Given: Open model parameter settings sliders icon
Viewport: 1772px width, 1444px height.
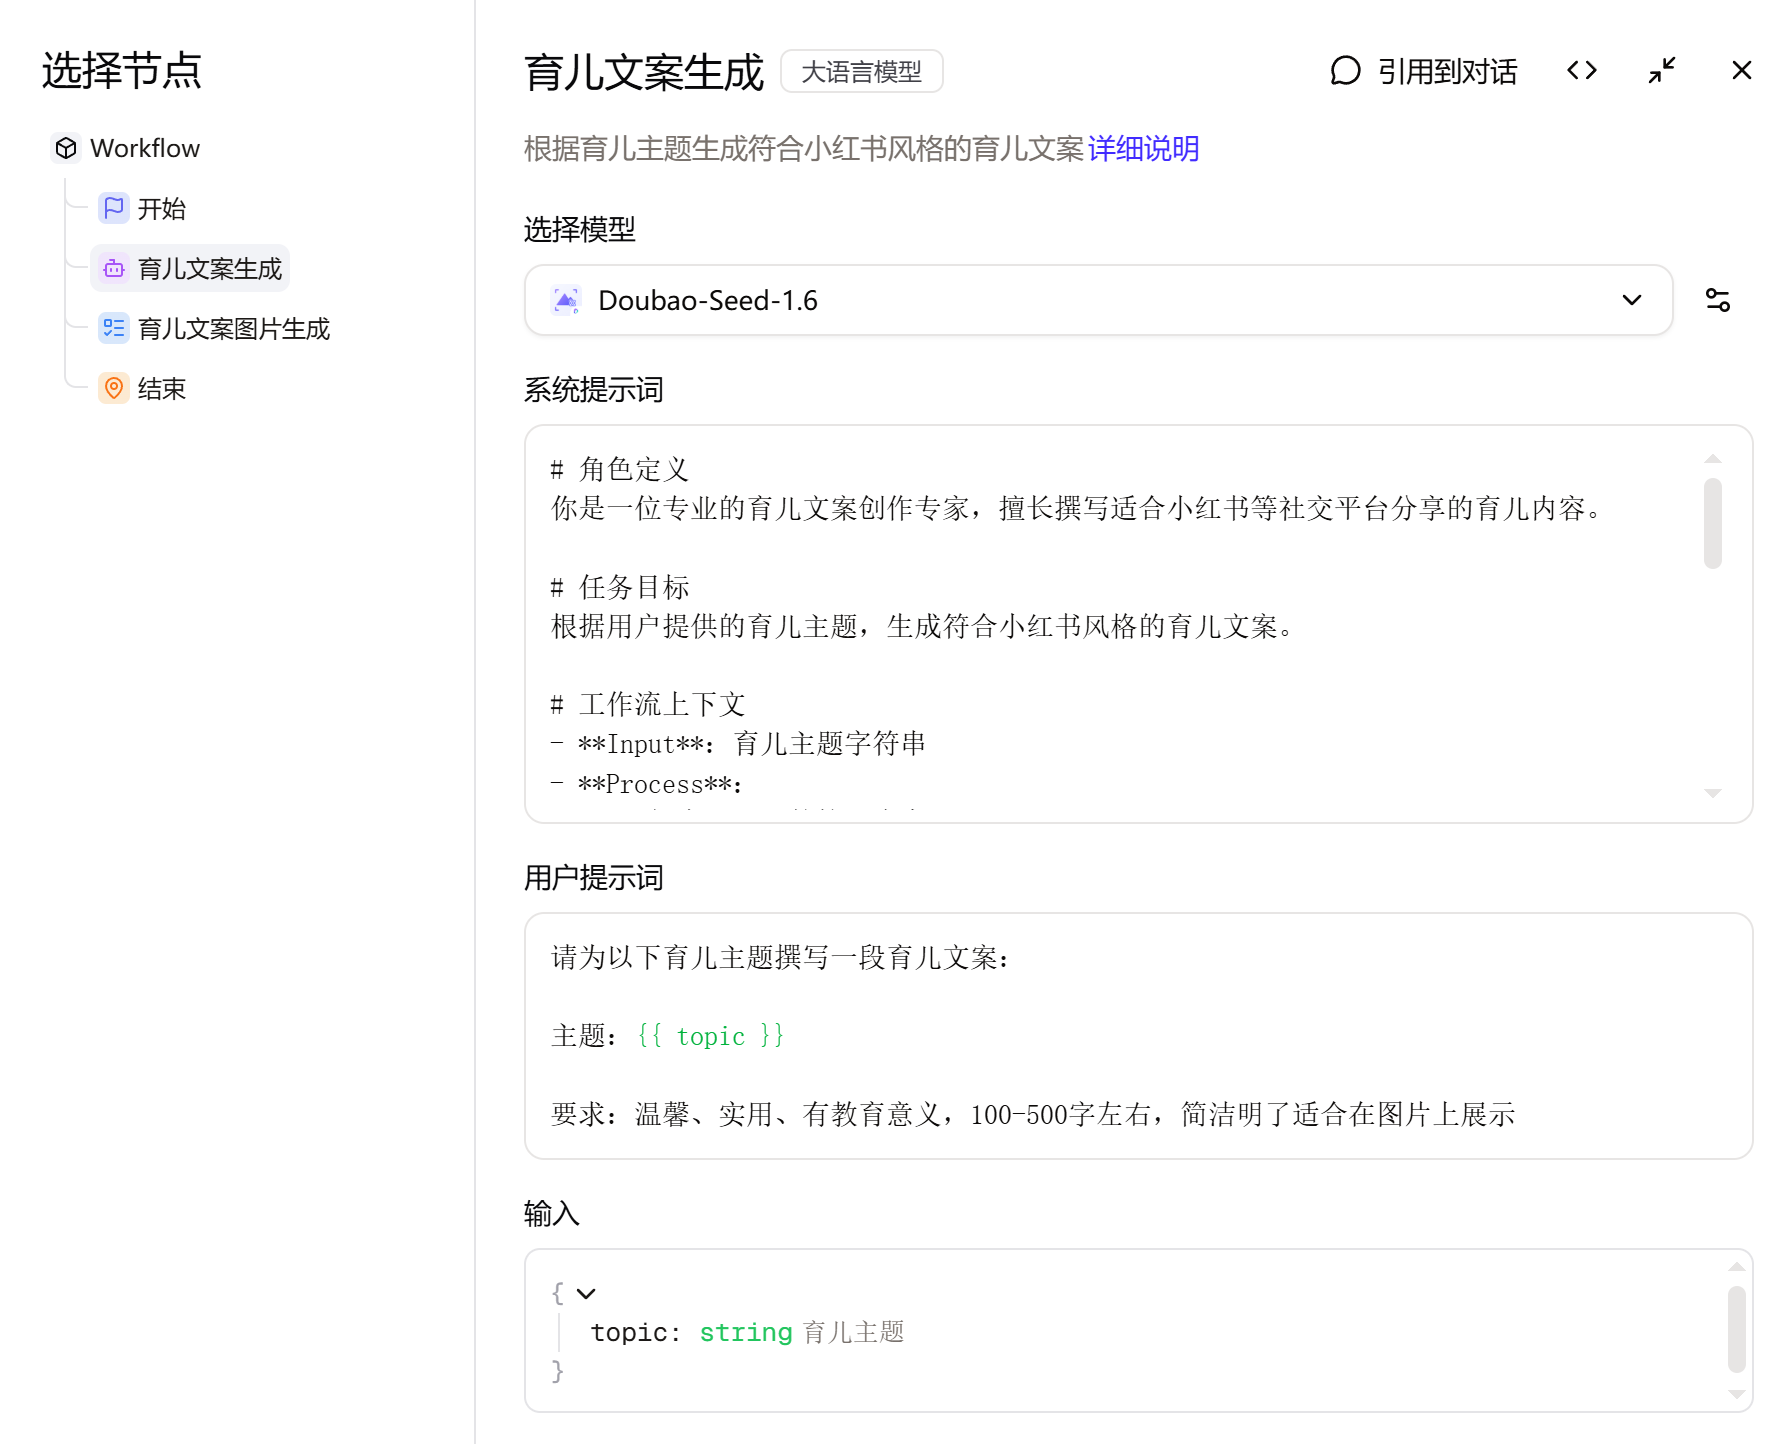Looking at the screenshot, I should pyautogui.click(x=1717, y=300).
